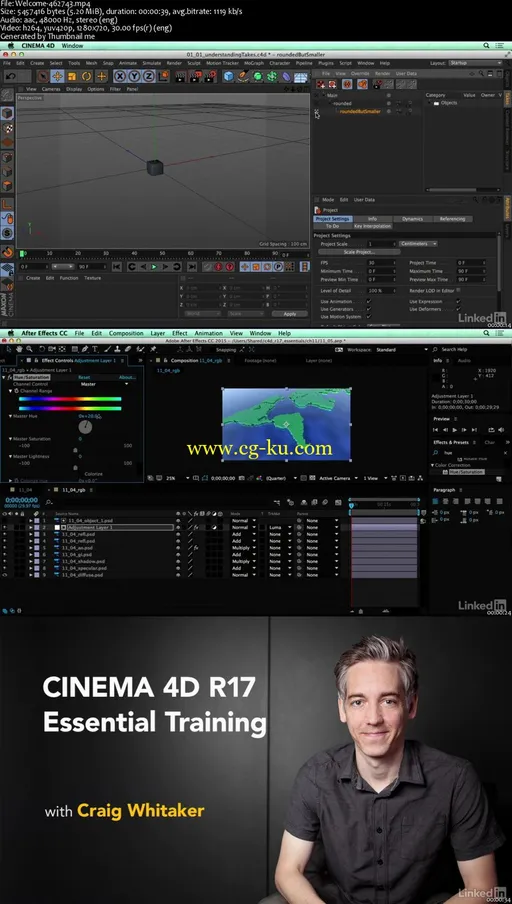Switch to the Referencing tab

click(453, 219)
